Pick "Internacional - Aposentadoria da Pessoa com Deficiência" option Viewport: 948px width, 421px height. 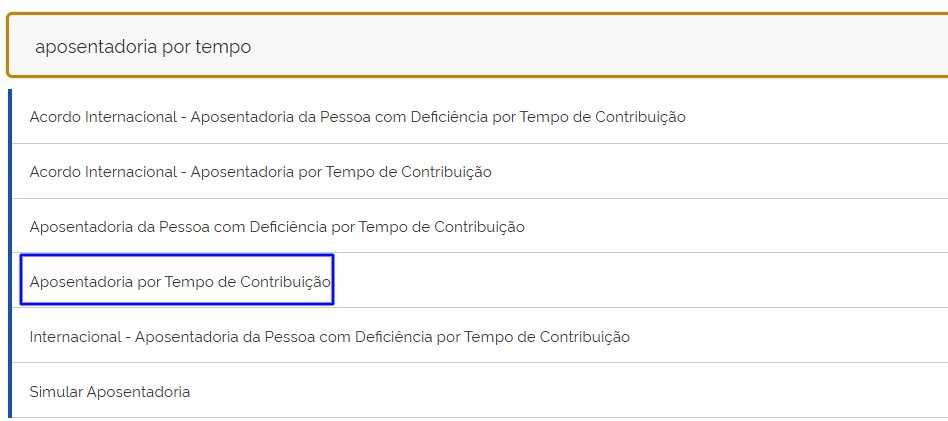click(330, 337)
